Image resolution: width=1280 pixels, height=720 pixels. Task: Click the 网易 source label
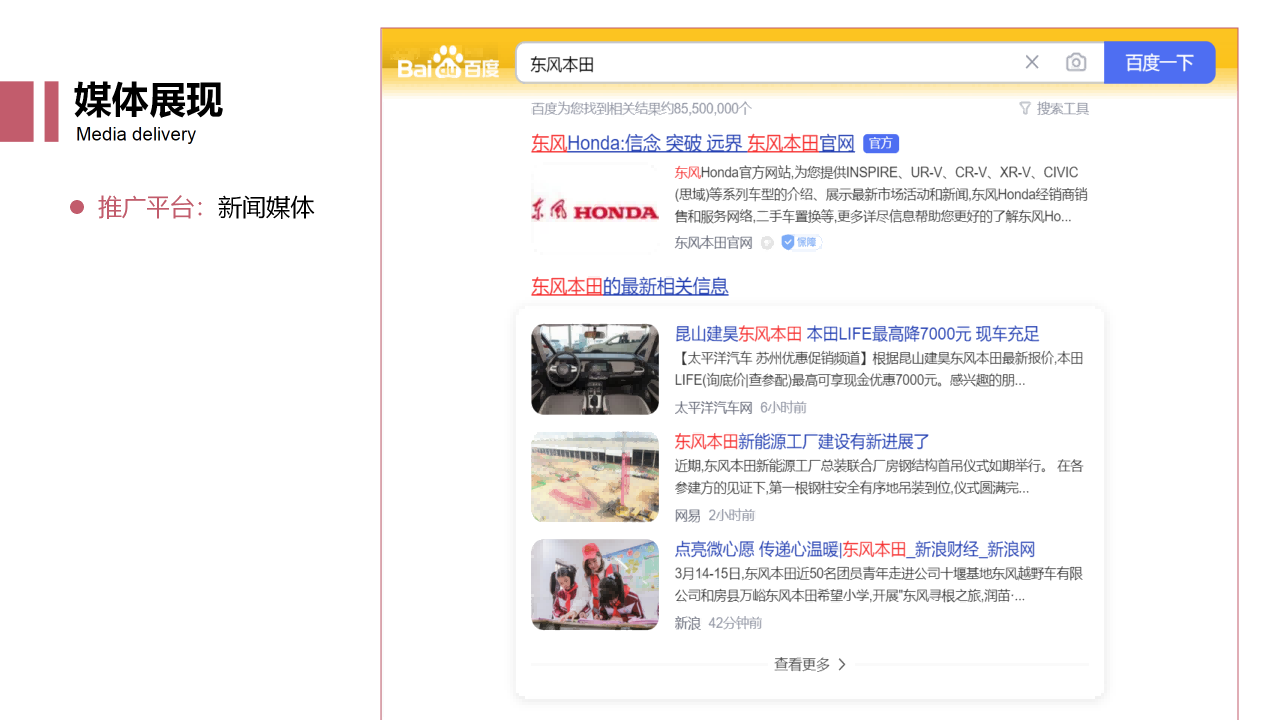687,515
